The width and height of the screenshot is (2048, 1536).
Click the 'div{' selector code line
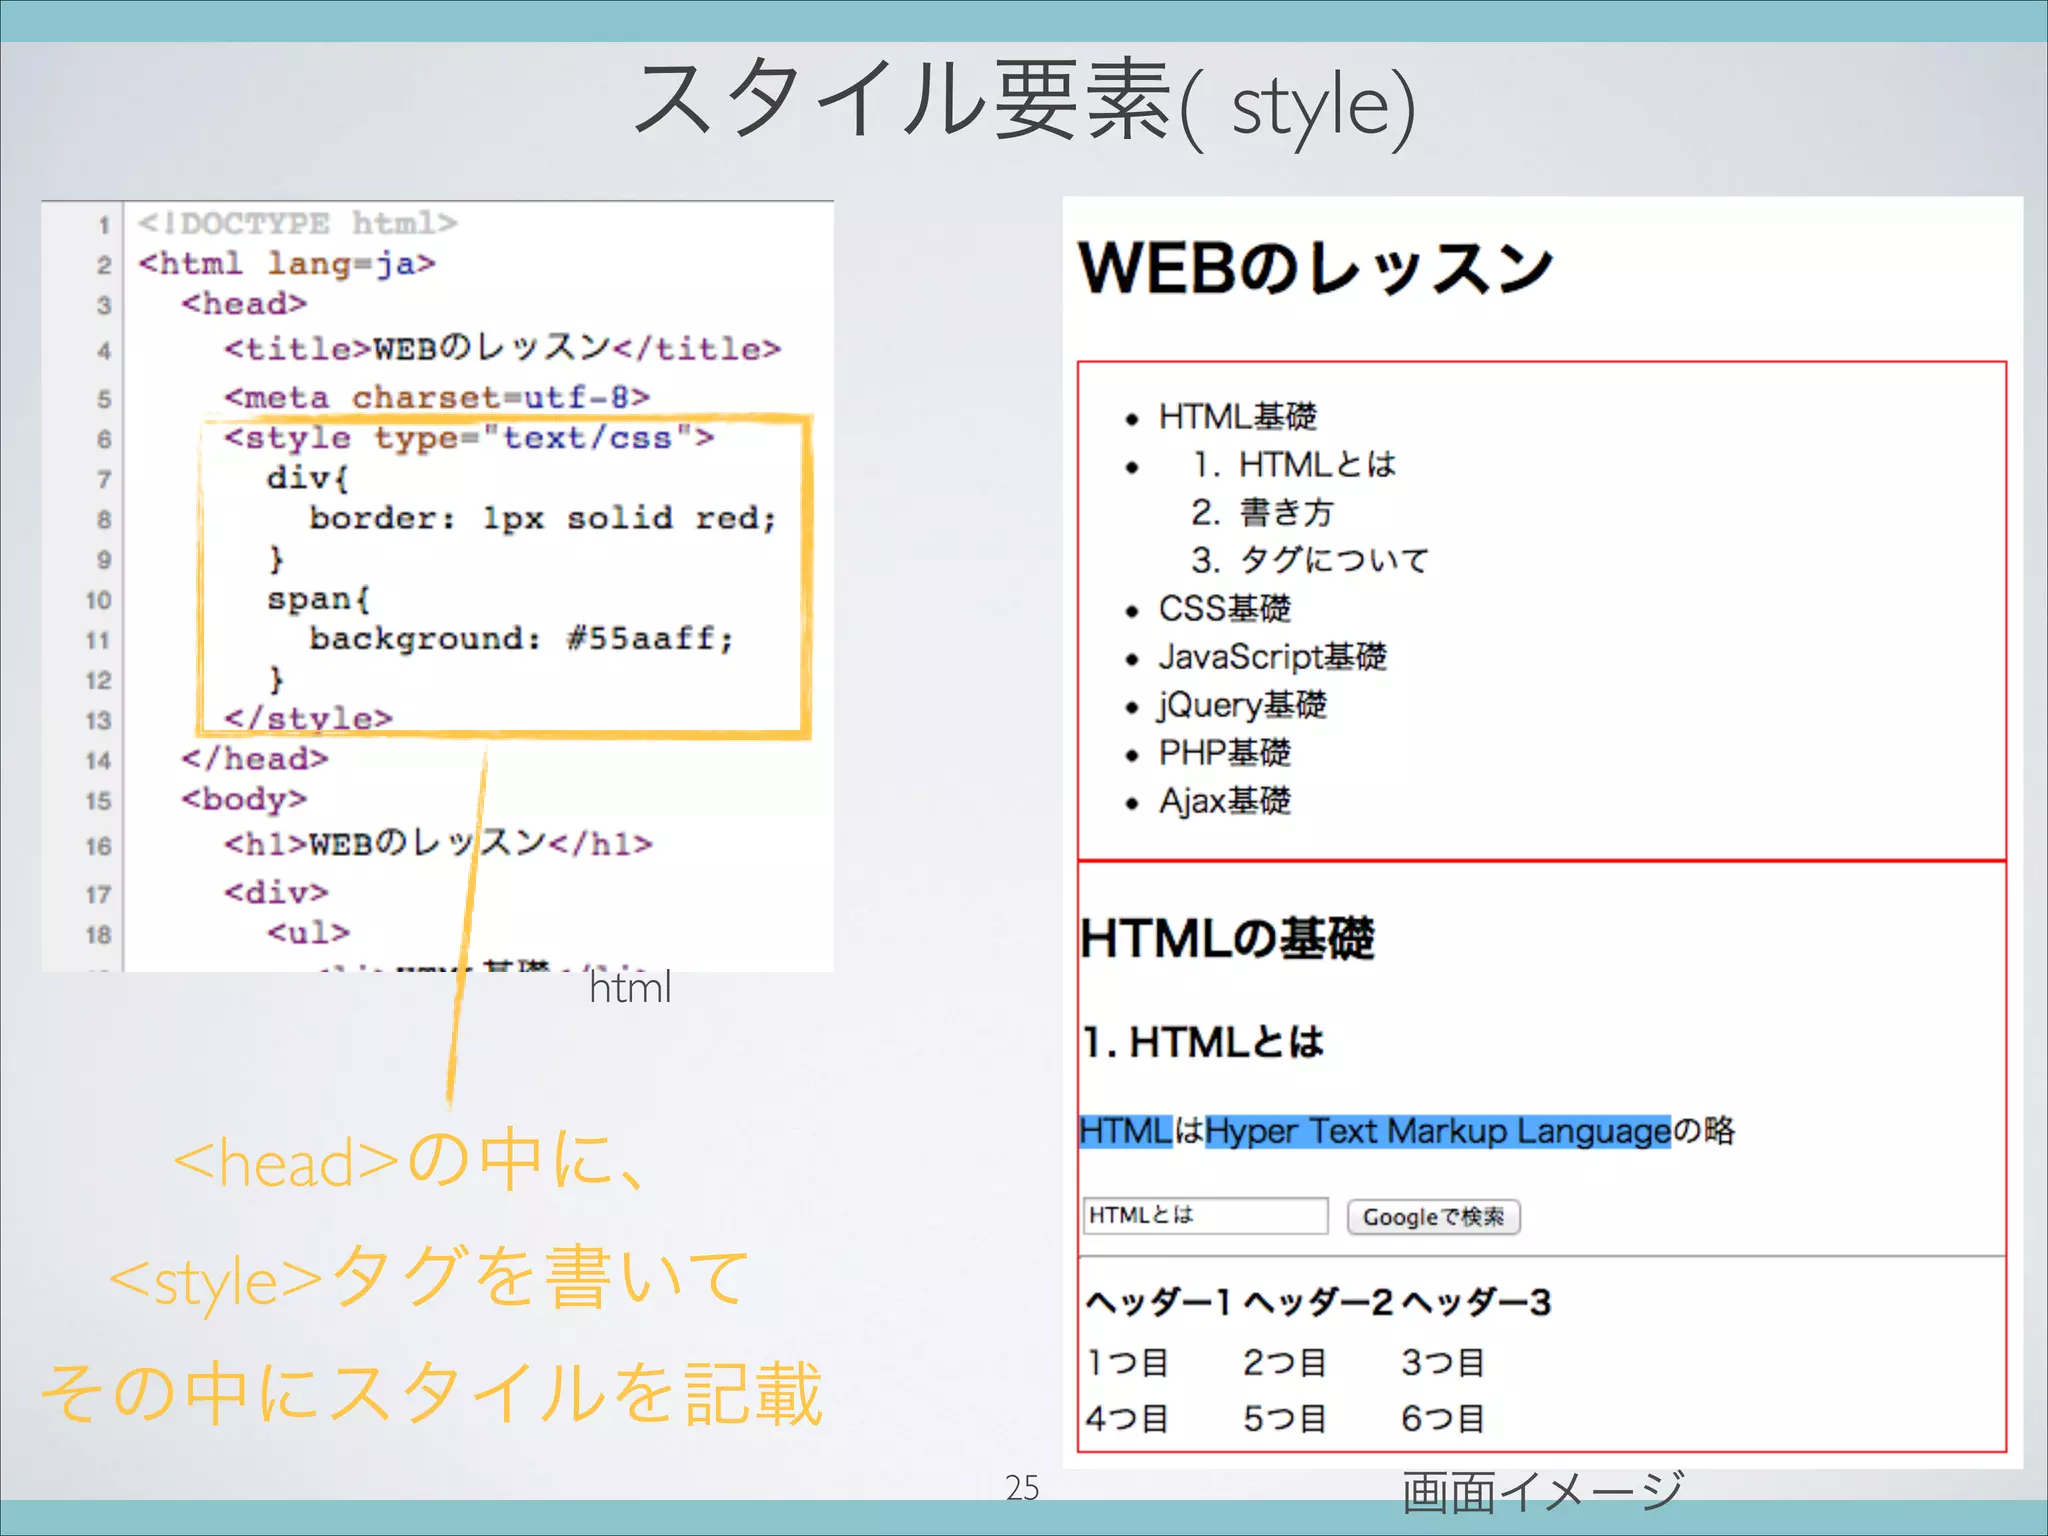coord(308,478)
